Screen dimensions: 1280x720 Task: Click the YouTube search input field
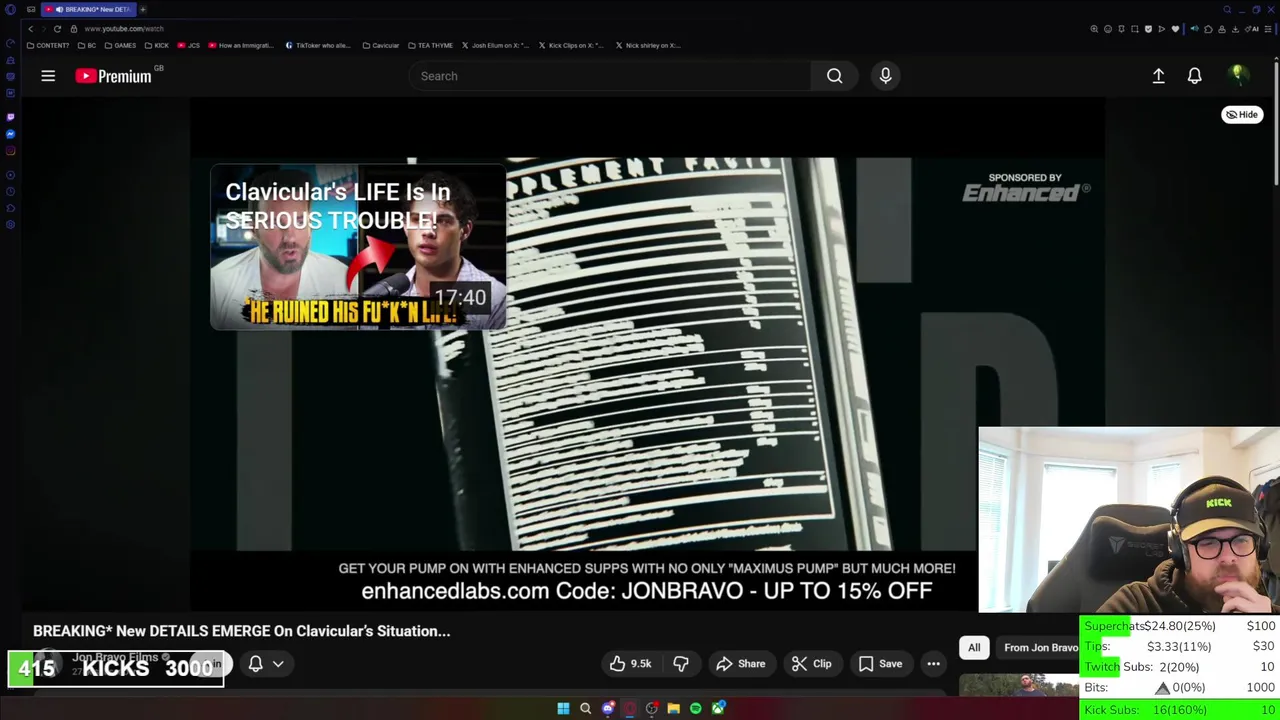tap(610, 76)
